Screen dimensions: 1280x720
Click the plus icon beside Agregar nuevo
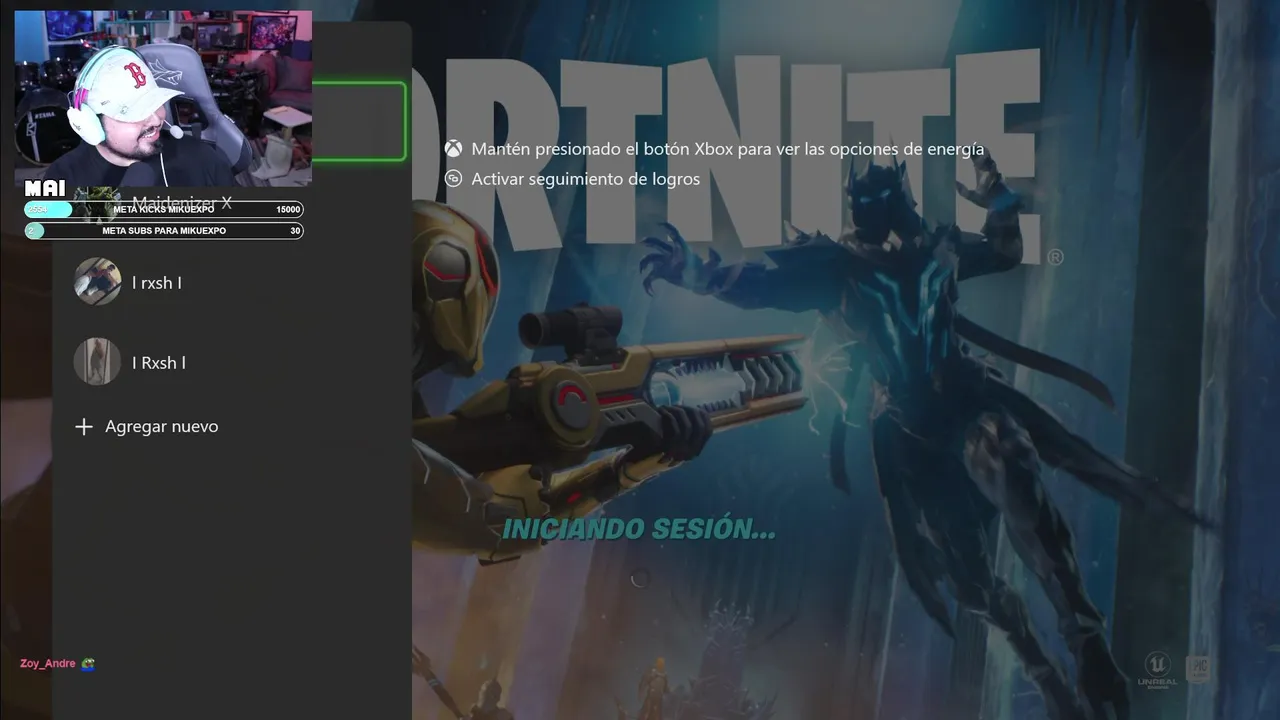(x=84, y=427)
